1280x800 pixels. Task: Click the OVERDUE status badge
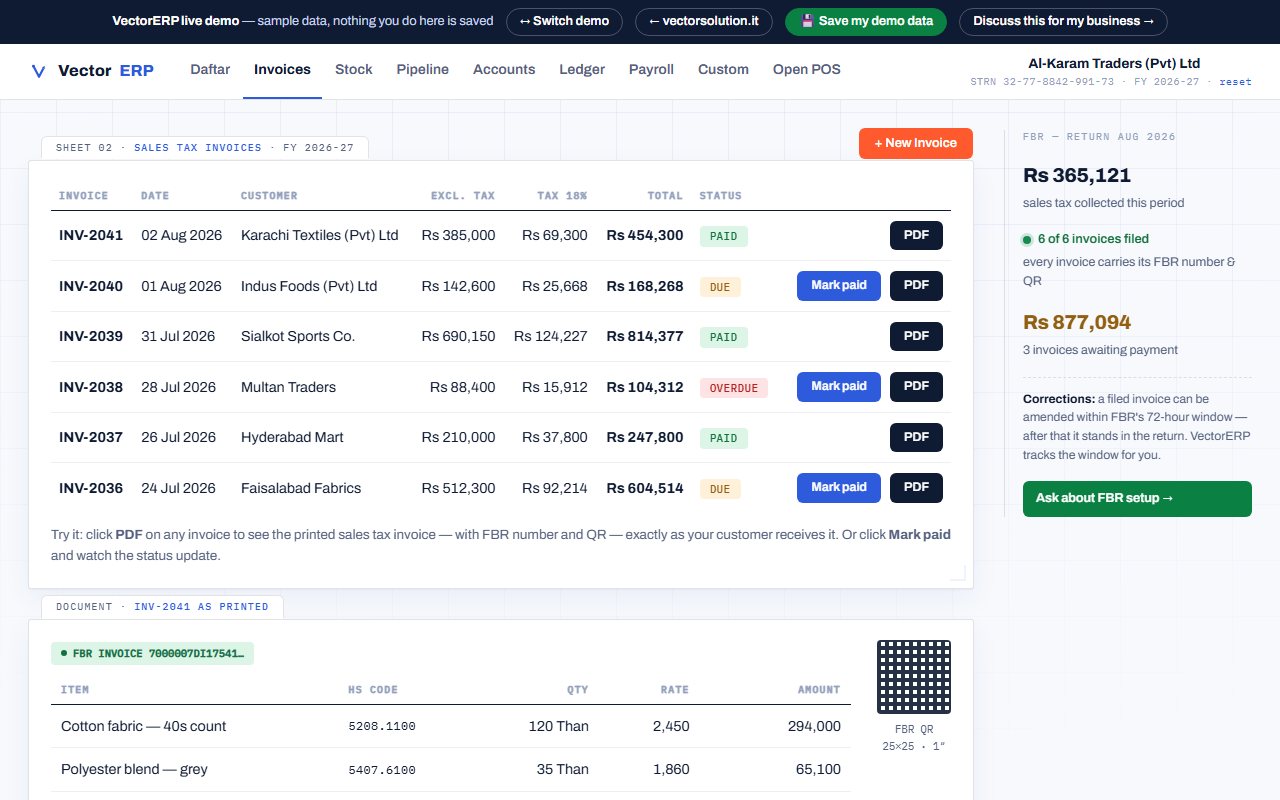pyautogui.click(x=734, y=388)
